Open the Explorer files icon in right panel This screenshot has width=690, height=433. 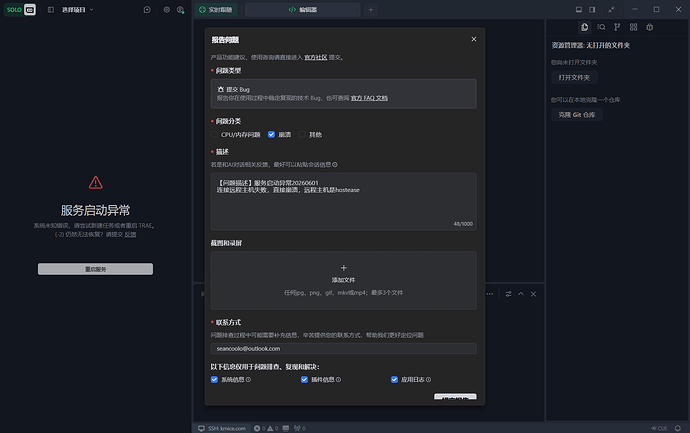click(584, 27)
